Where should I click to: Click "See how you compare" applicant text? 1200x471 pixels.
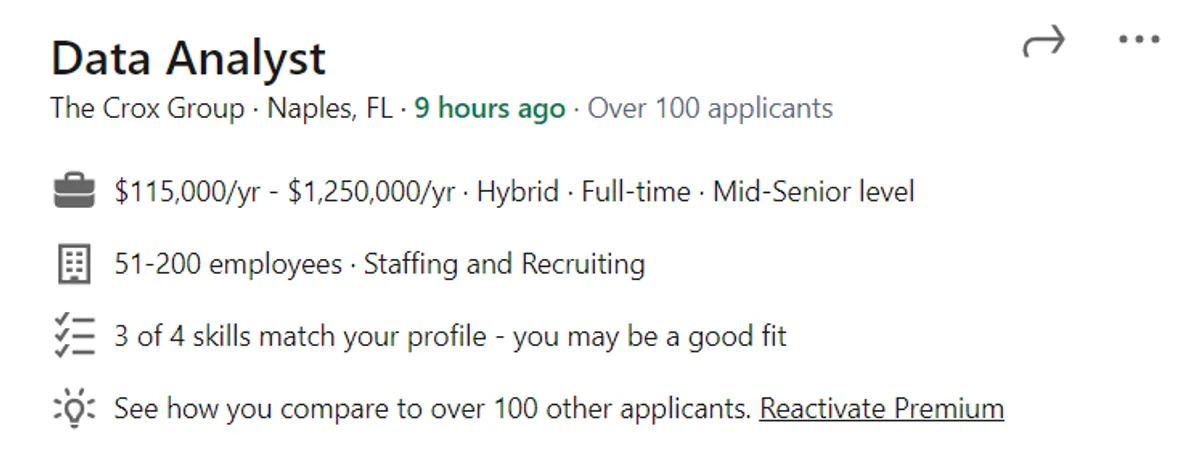(x=432, y=409)
